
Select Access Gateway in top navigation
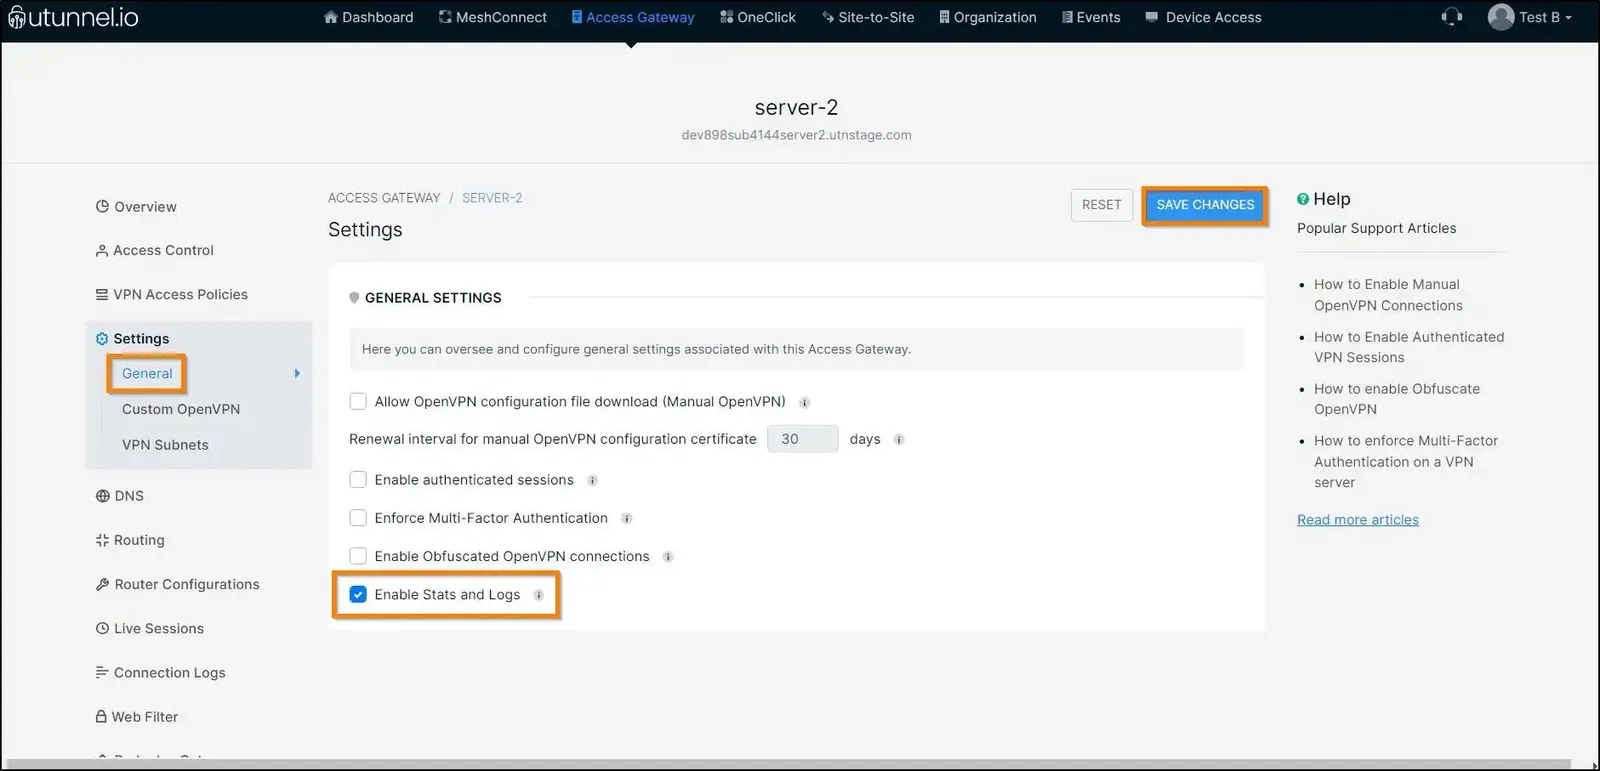click(632, 17)
